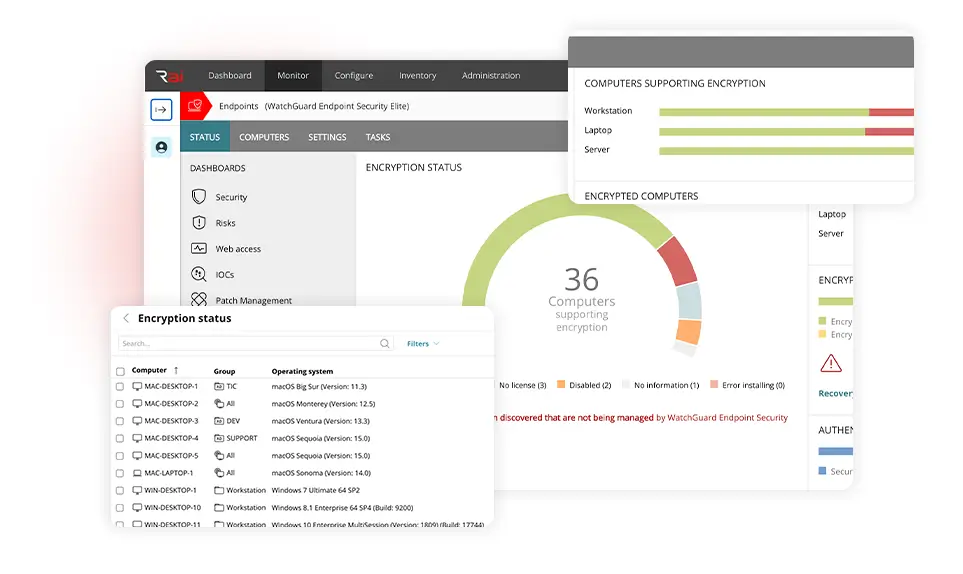Open the Security dashboard shield icon
Screen dimensions: 963x574
(x=199, y=196)
